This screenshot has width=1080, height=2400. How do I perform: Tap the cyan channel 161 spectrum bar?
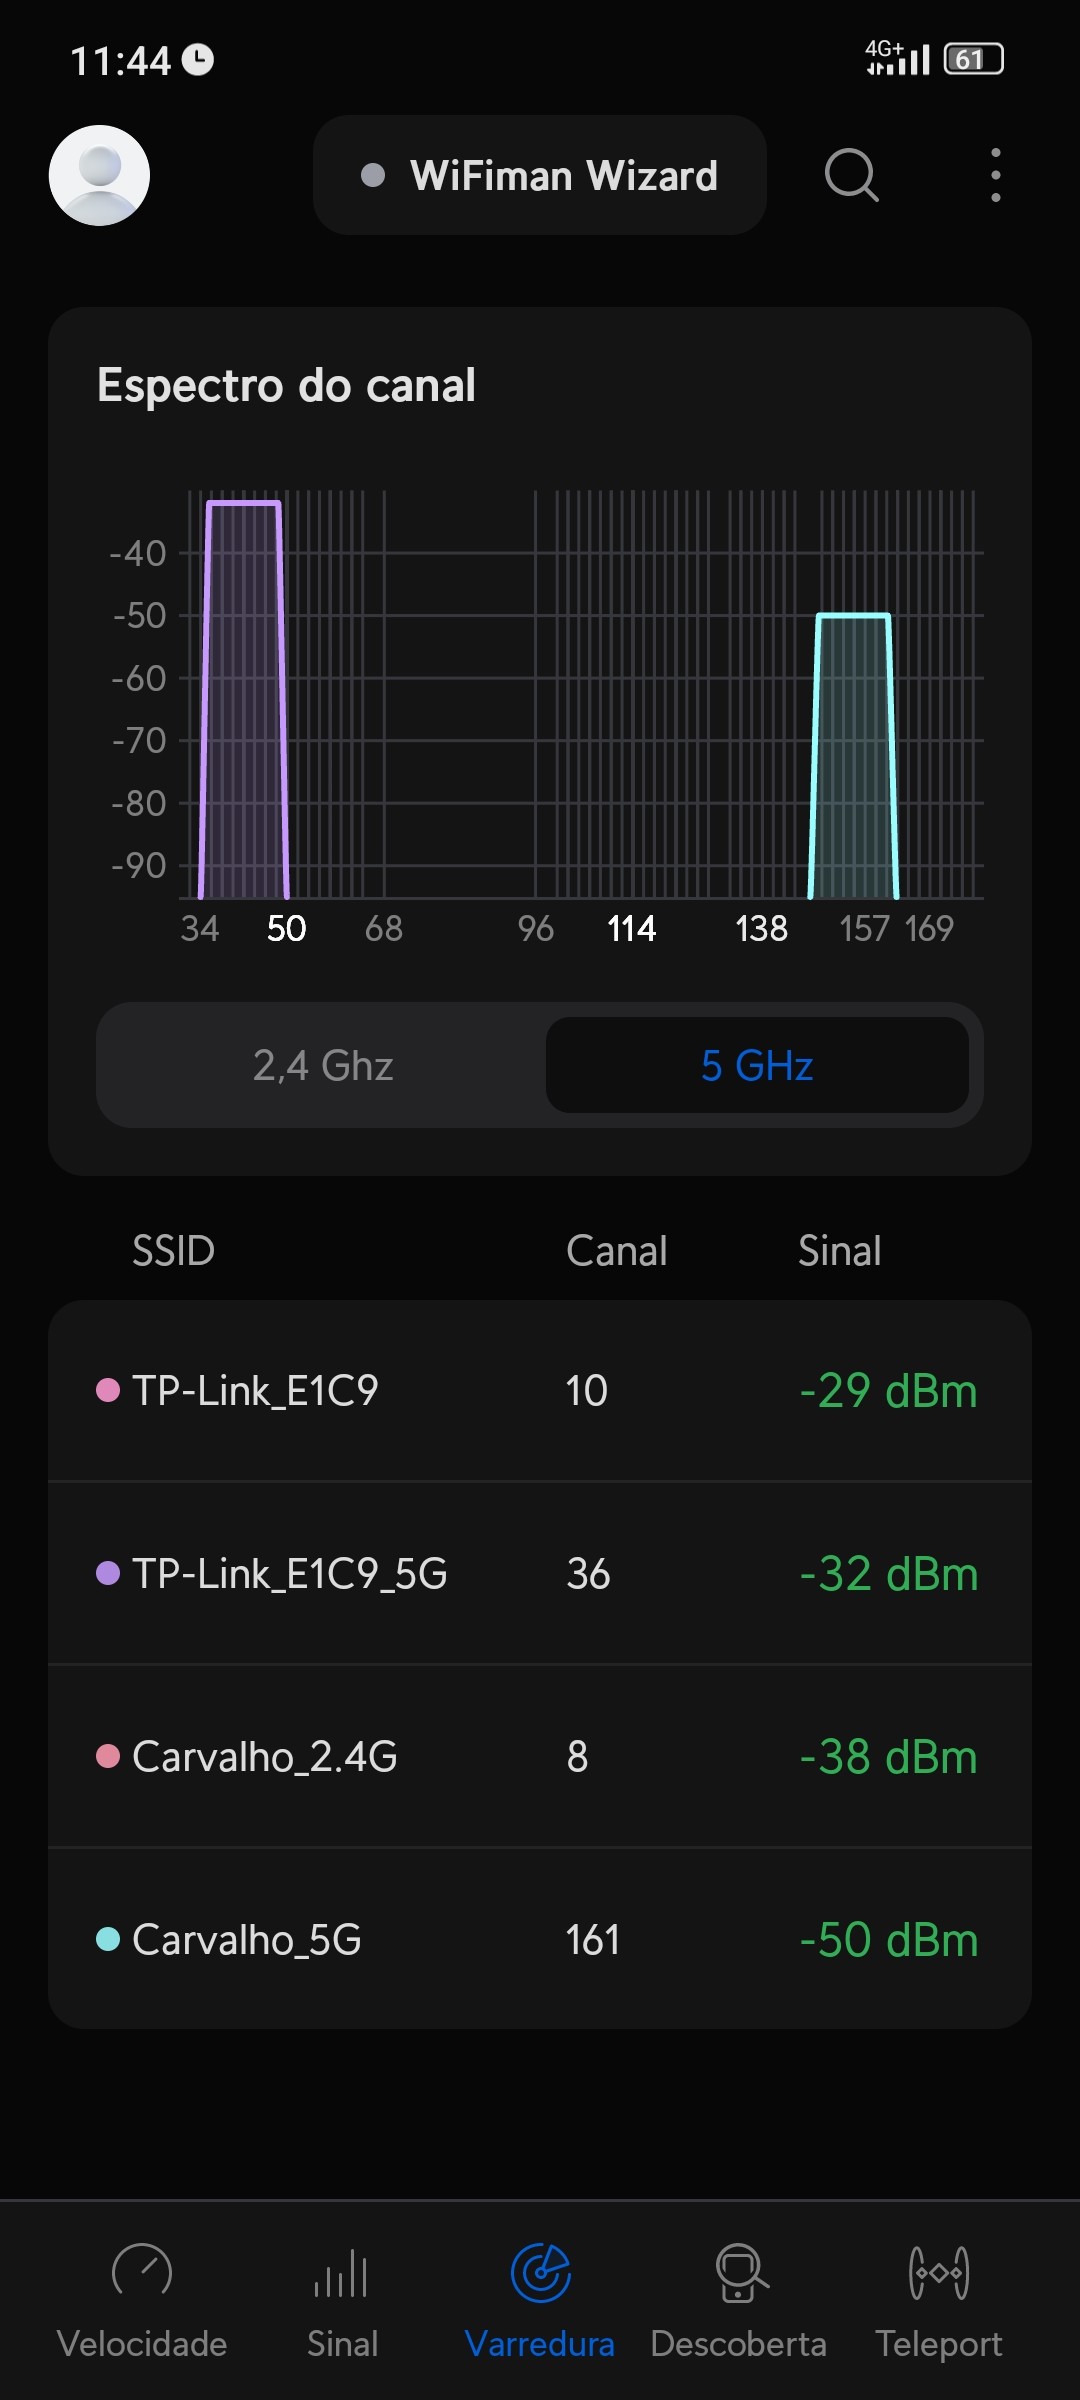pyautogui.click(x=853, y=757)
